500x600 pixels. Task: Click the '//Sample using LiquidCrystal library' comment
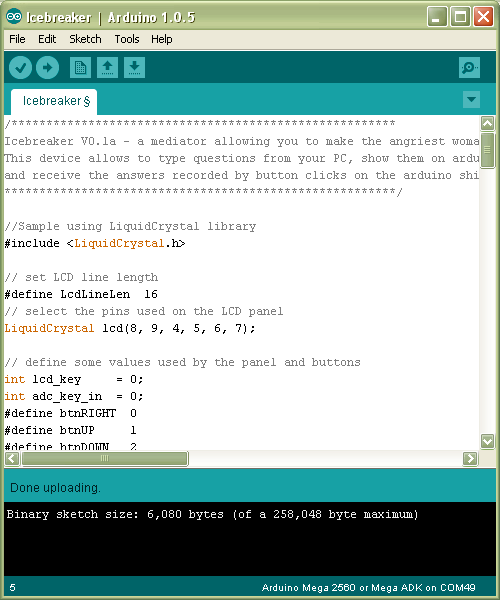130,226
